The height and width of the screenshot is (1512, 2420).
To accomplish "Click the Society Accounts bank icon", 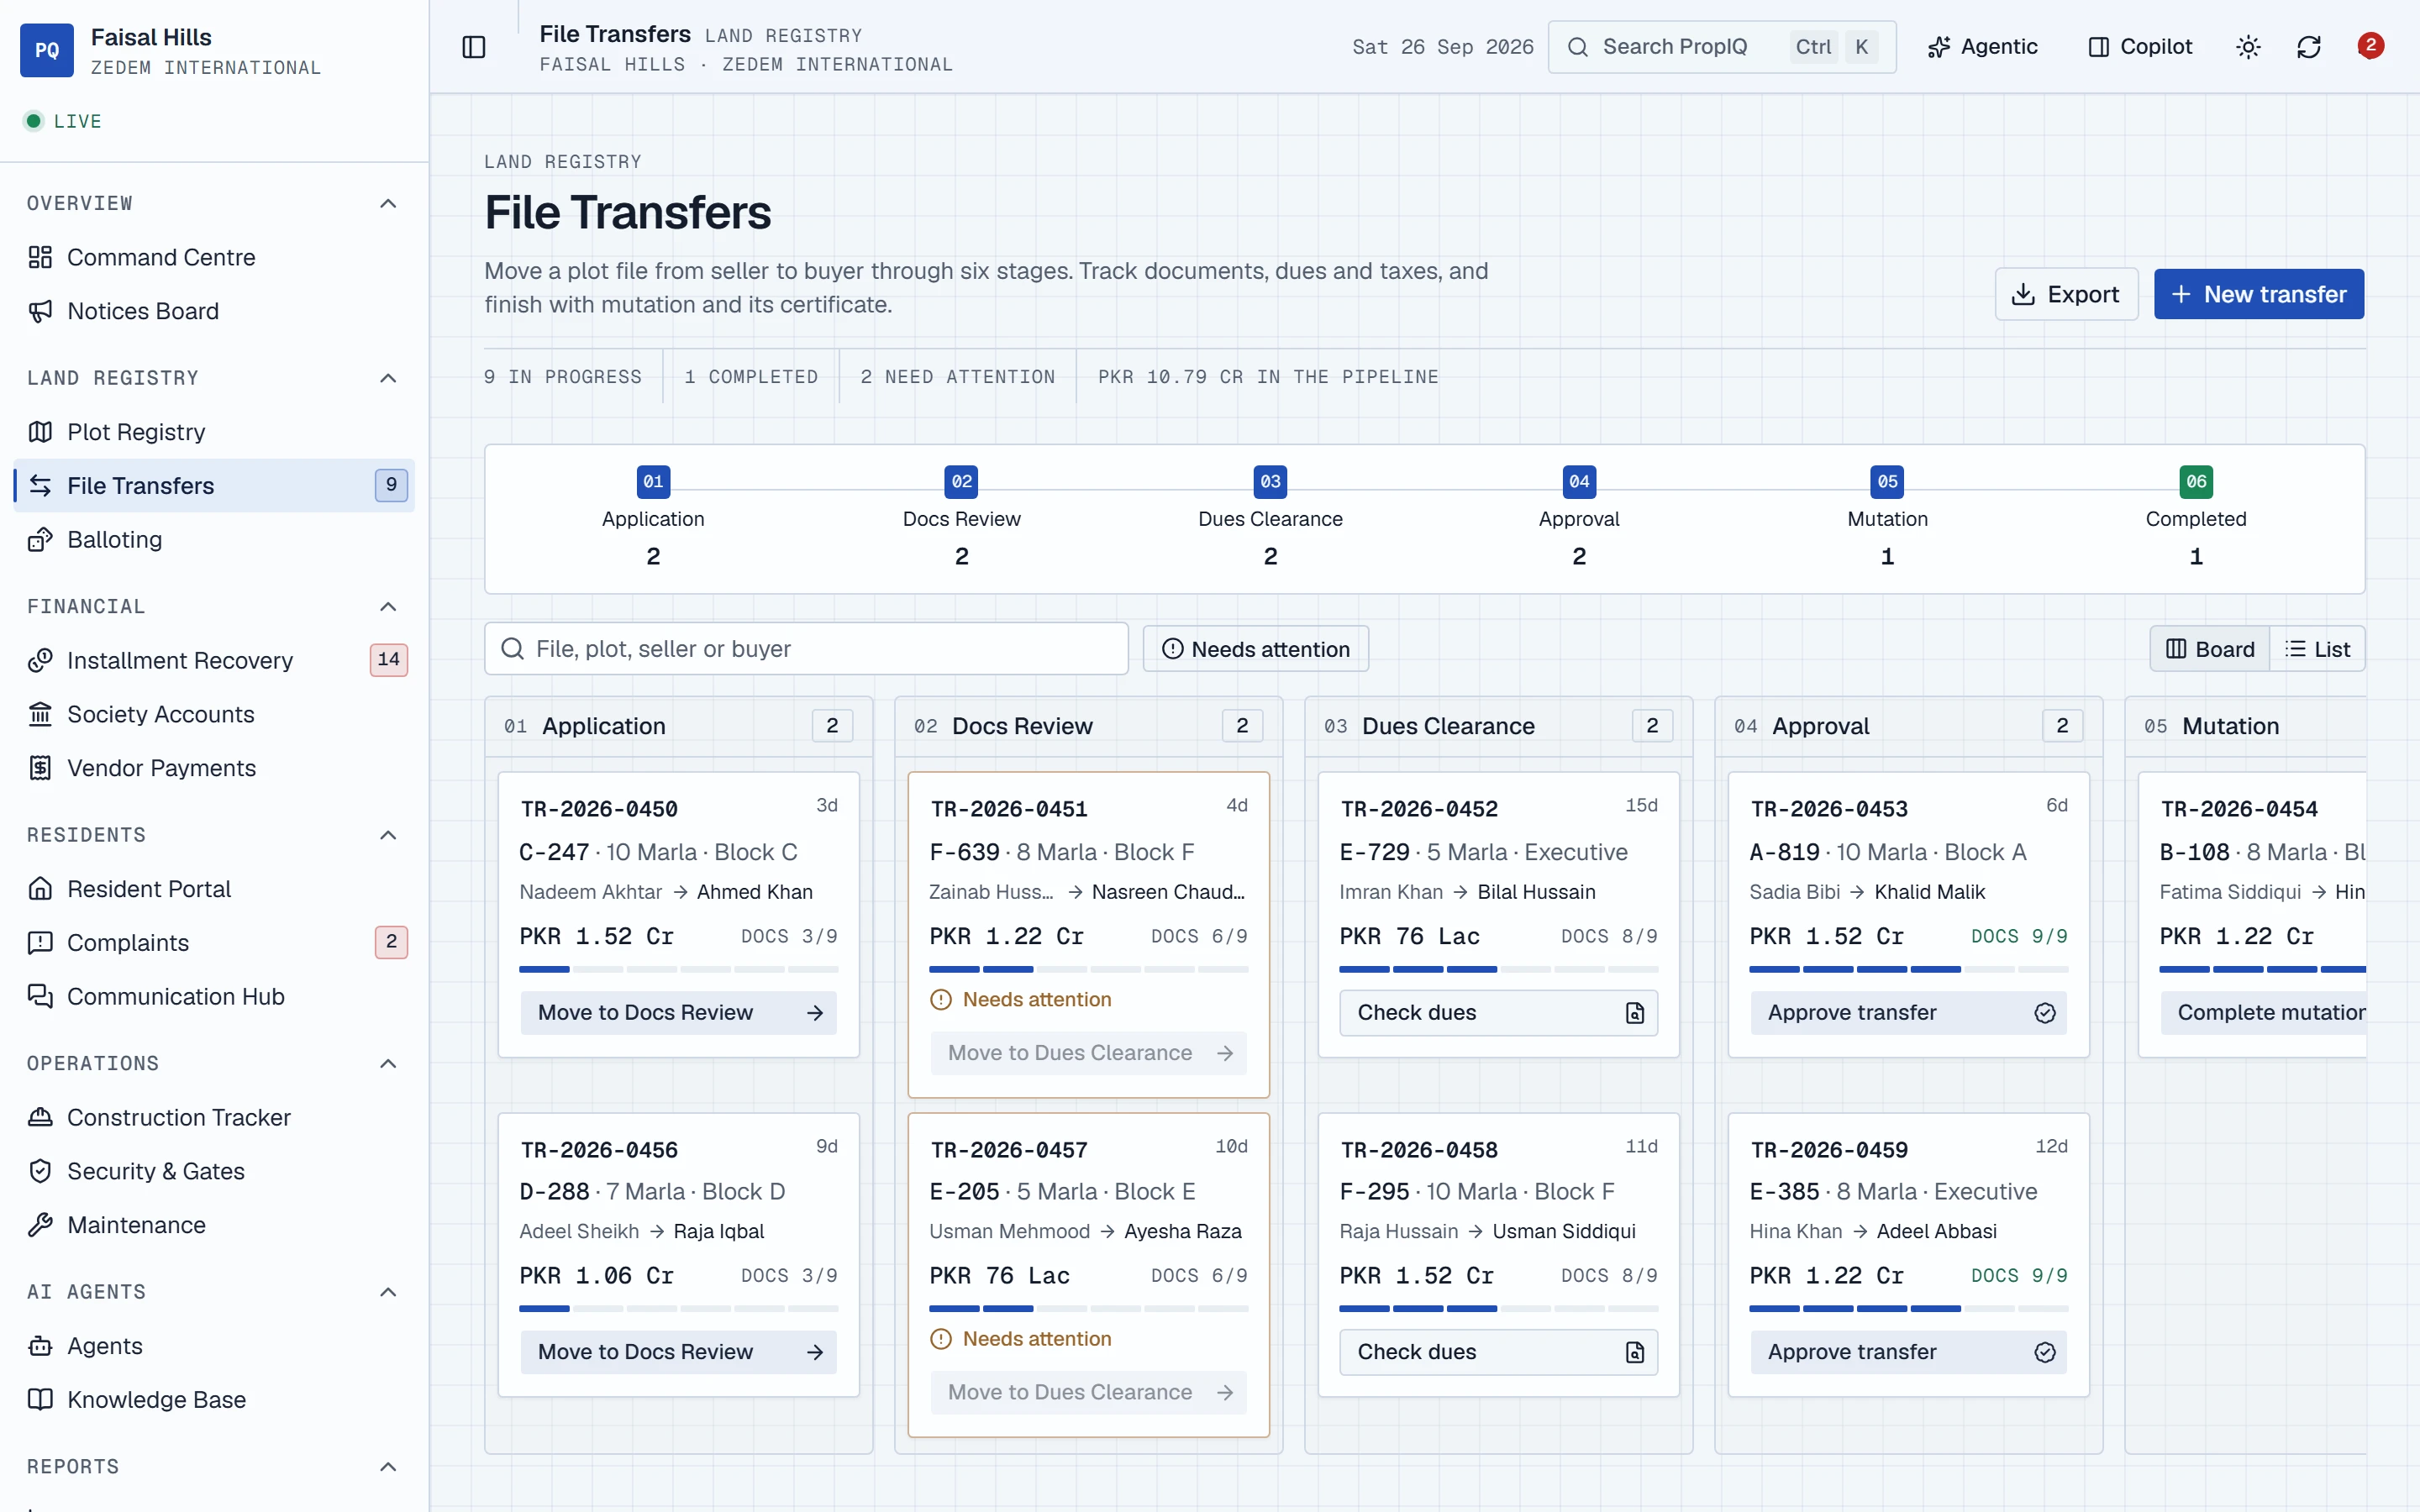I will click(40, 714).
